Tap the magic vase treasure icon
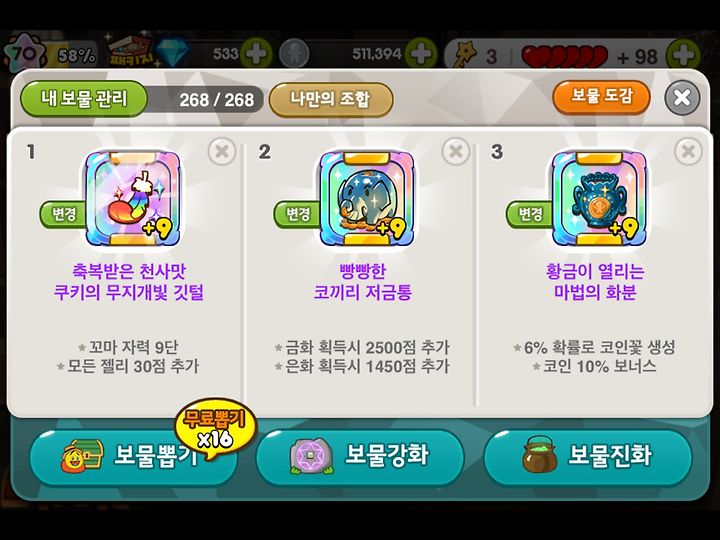This screenshot has height=540, width=720. coord(599,198)
